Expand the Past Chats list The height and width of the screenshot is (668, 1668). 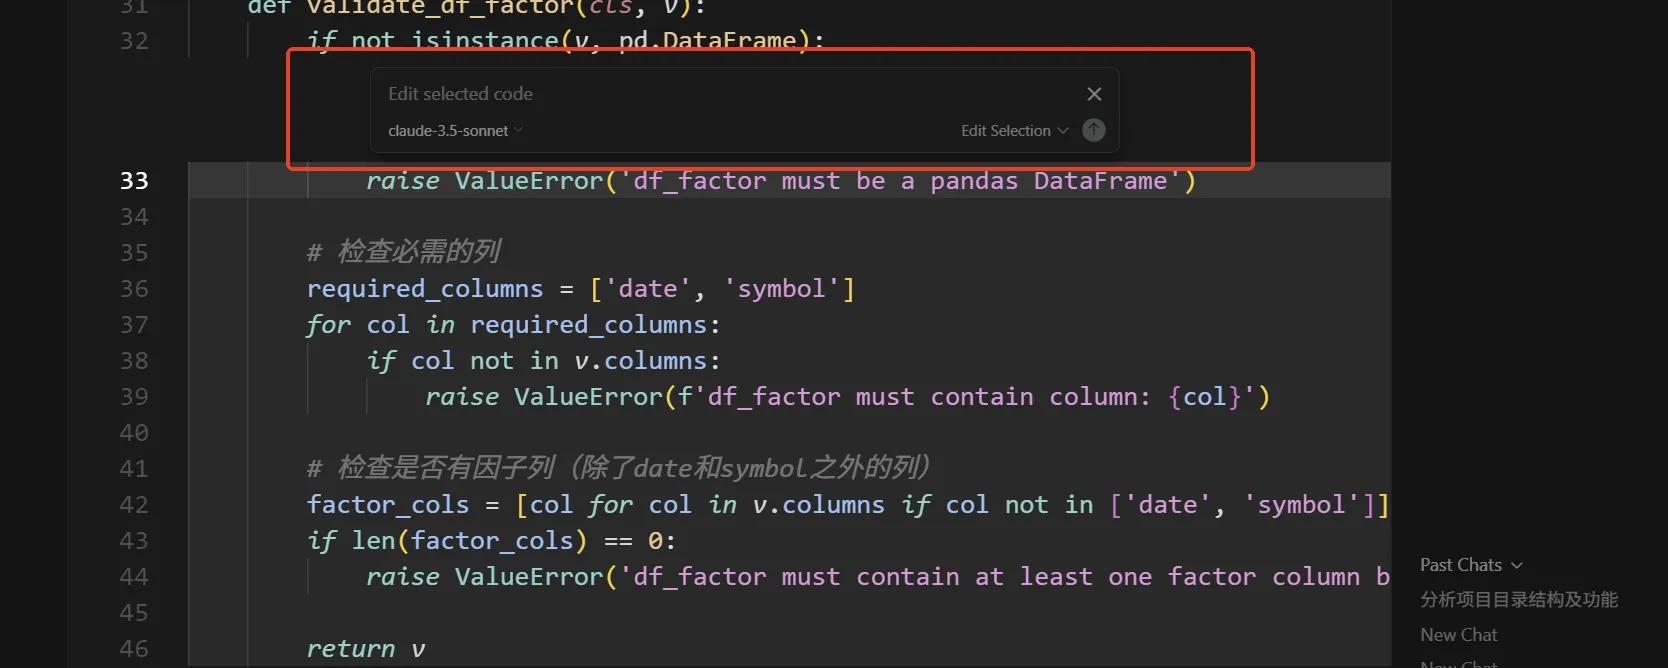(x=1471, y=565)
